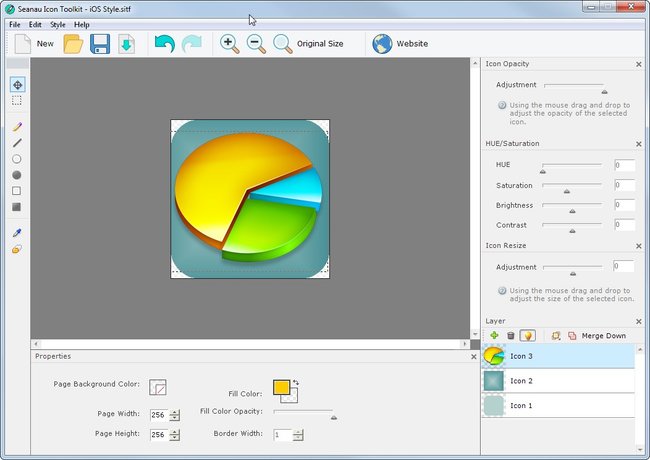This screenshot has width=650, height=460.
Task: Select the rectangular marquee selection tool
Action: click(17, 101)
